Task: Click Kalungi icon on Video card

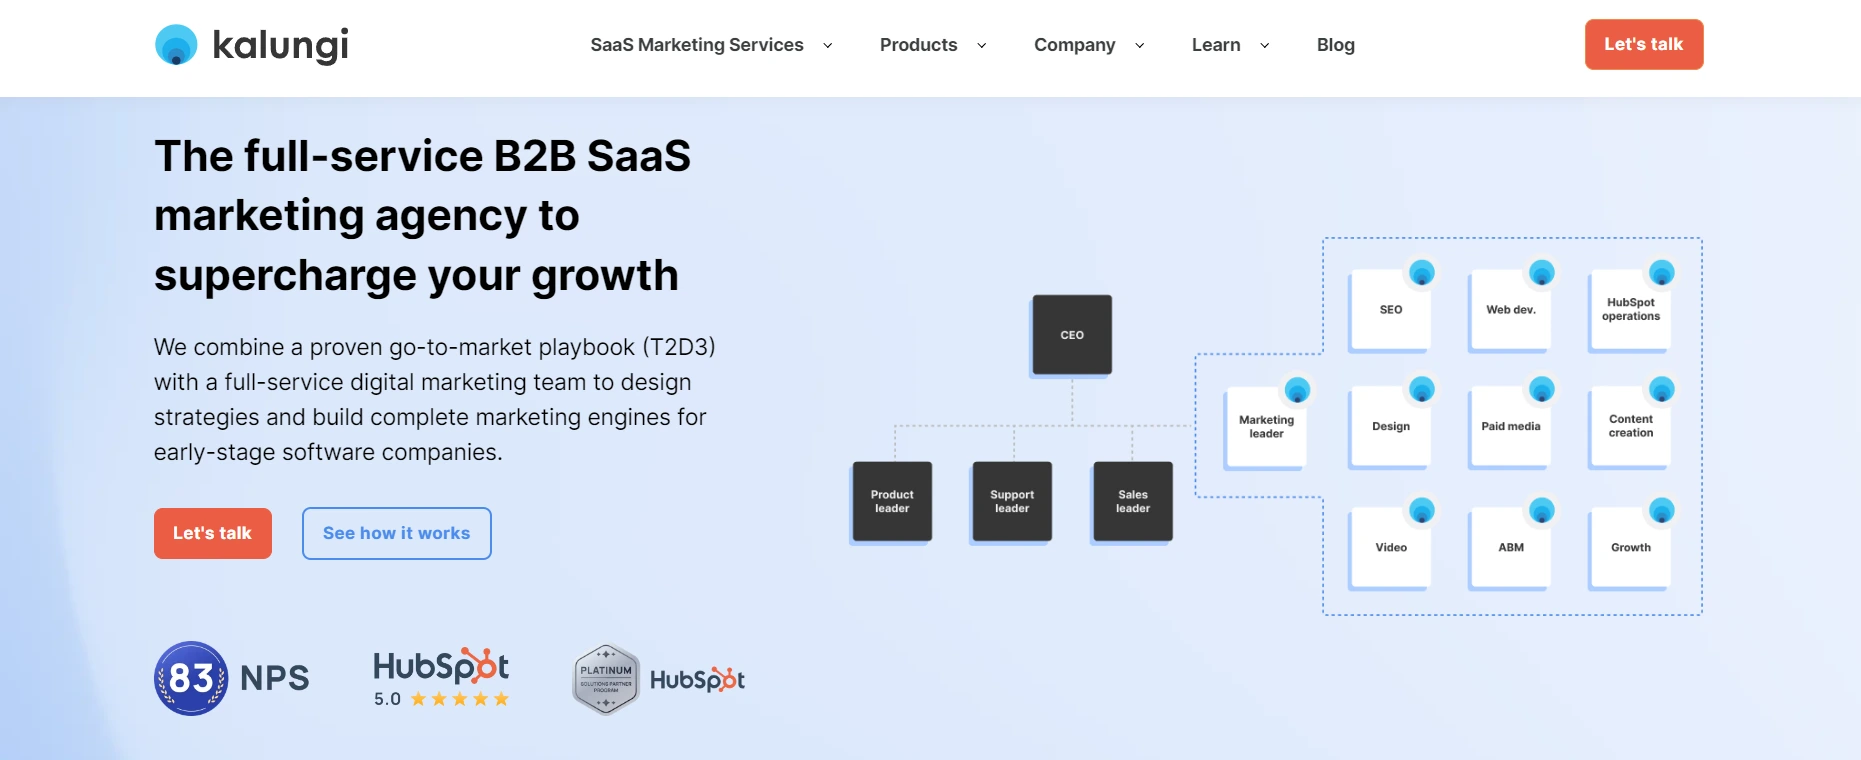Action: point(1422,510)
